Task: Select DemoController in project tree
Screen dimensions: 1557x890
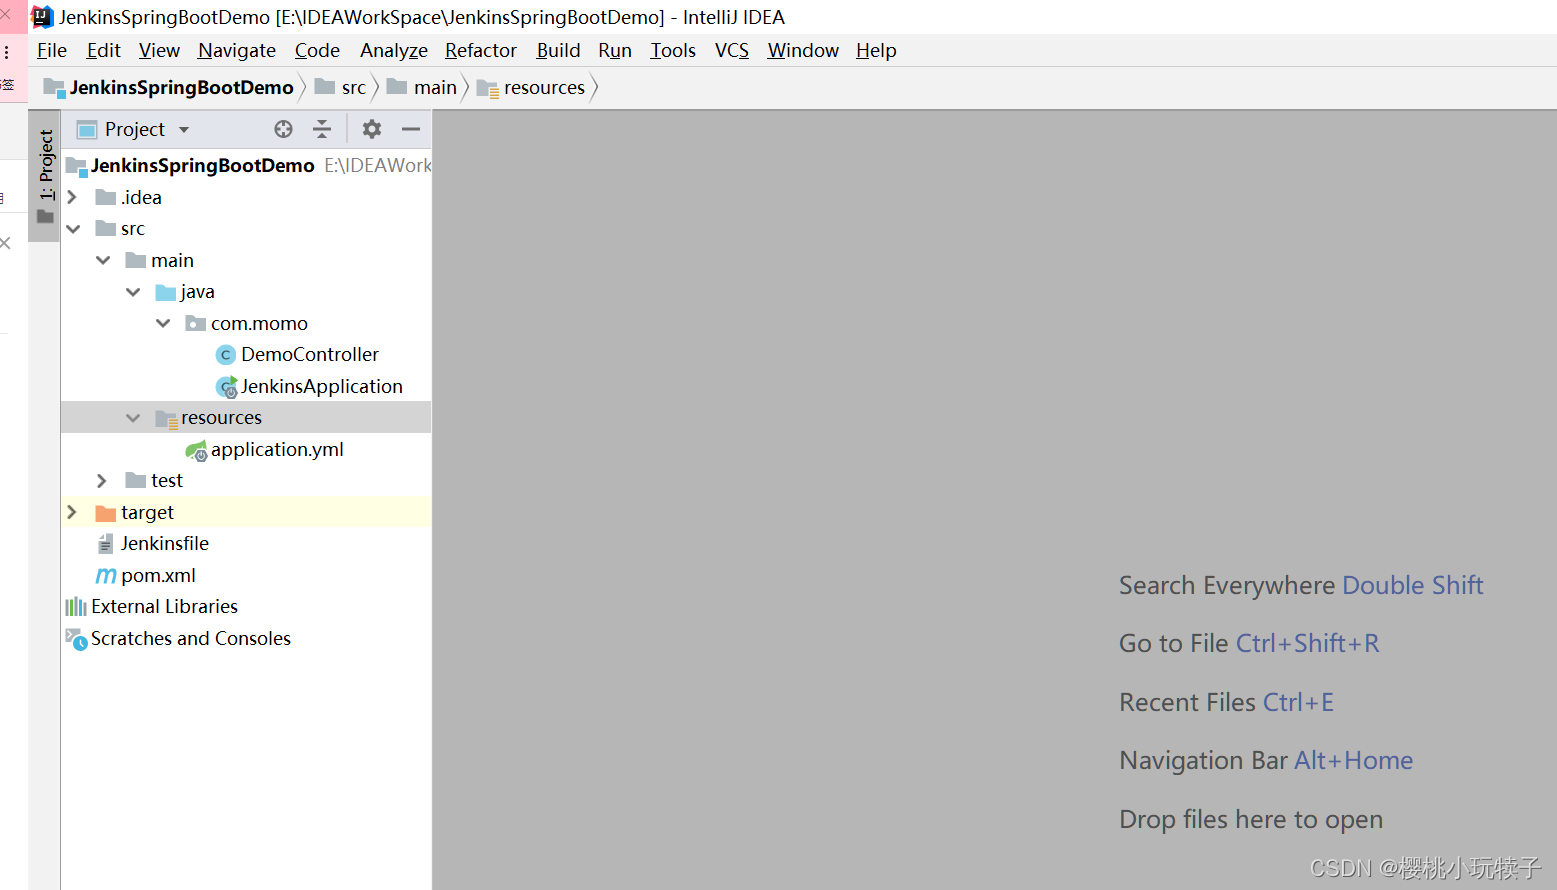Action: [310, 355]
